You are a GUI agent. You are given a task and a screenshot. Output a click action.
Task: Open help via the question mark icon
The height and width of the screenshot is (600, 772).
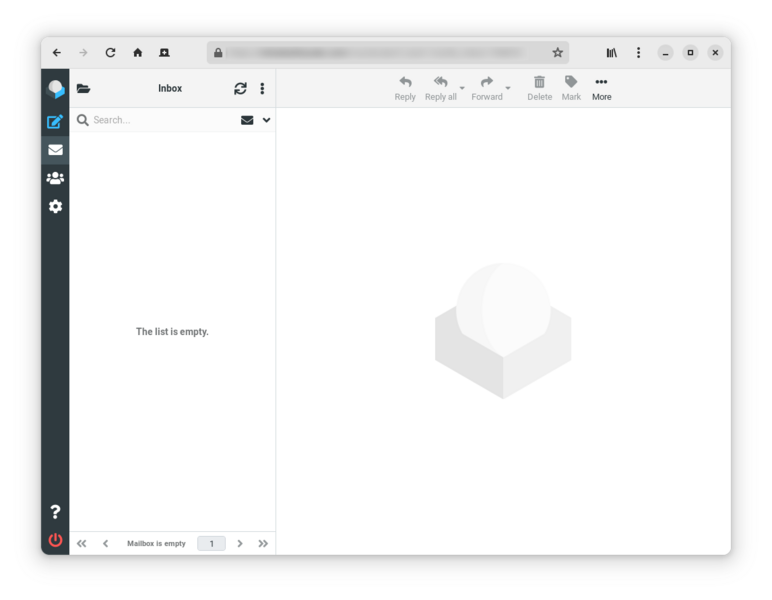pos(55,512)
